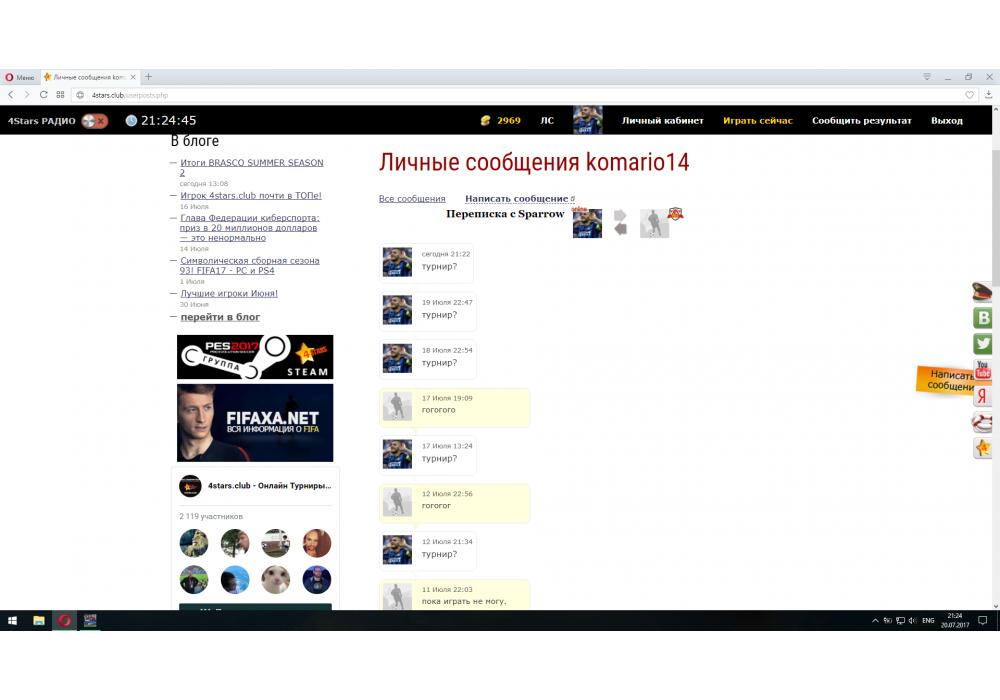Click komario14 avatar in Переписка header
This screenshot has height=700, width=1000.
pyautogui.click(x=587, y=223)
